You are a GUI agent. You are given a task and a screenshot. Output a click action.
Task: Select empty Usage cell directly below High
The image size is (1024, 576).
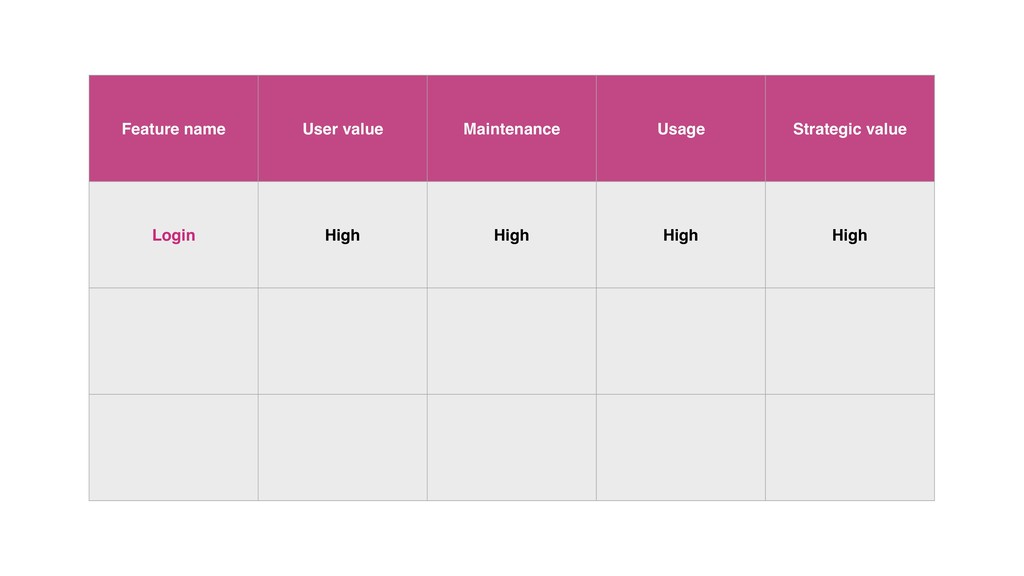[680, 341]
